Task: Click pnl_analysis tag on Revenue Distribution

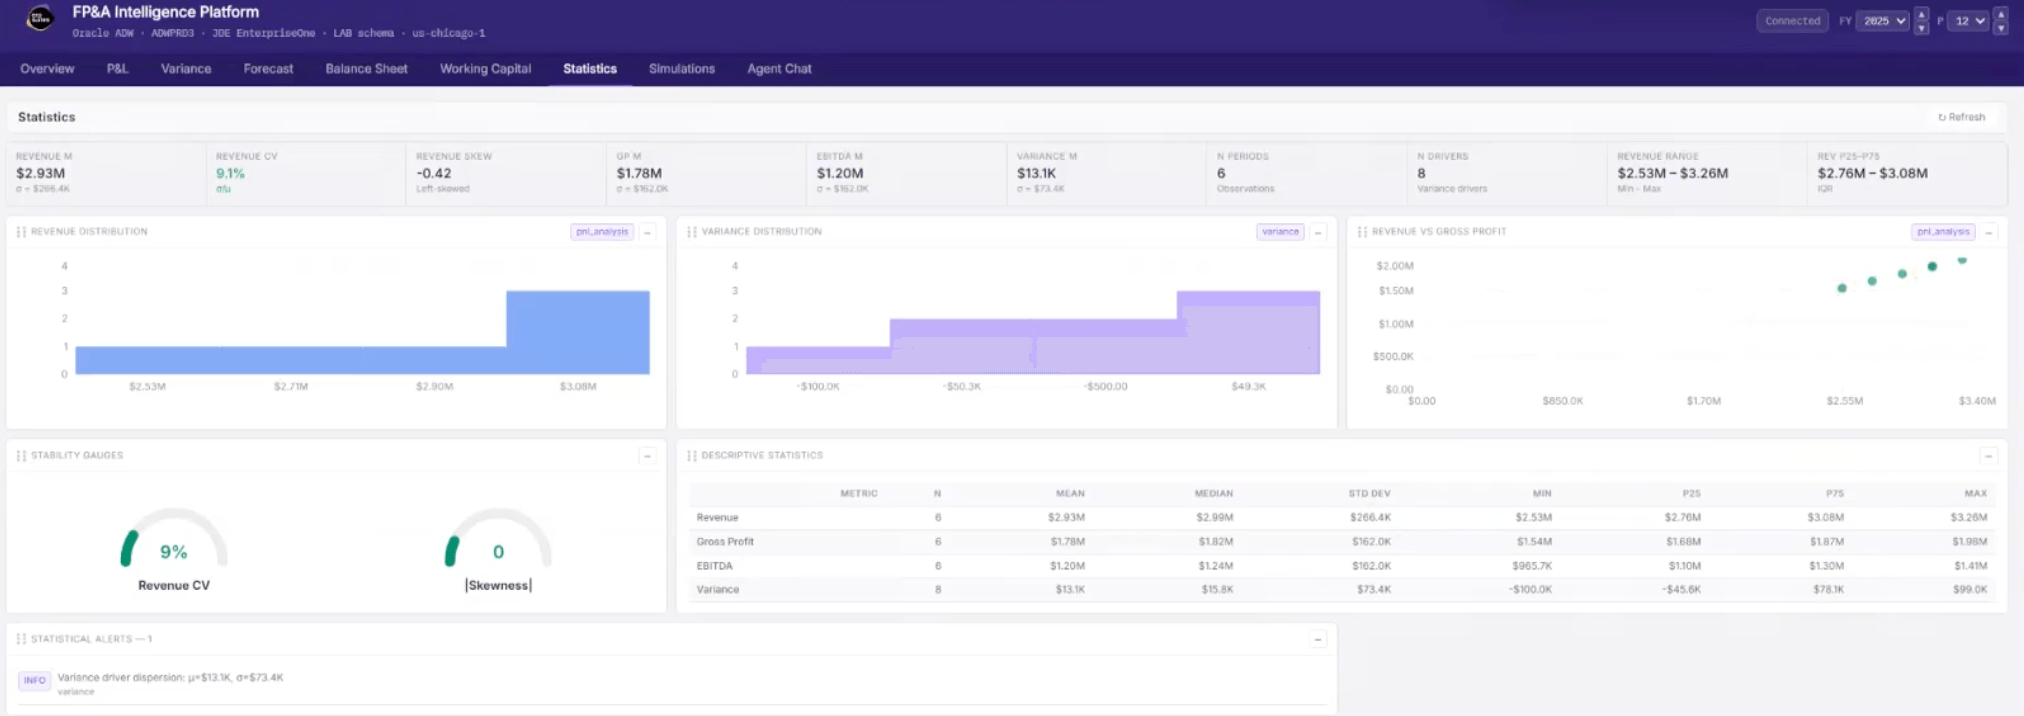Action: [x=602, y=232]
